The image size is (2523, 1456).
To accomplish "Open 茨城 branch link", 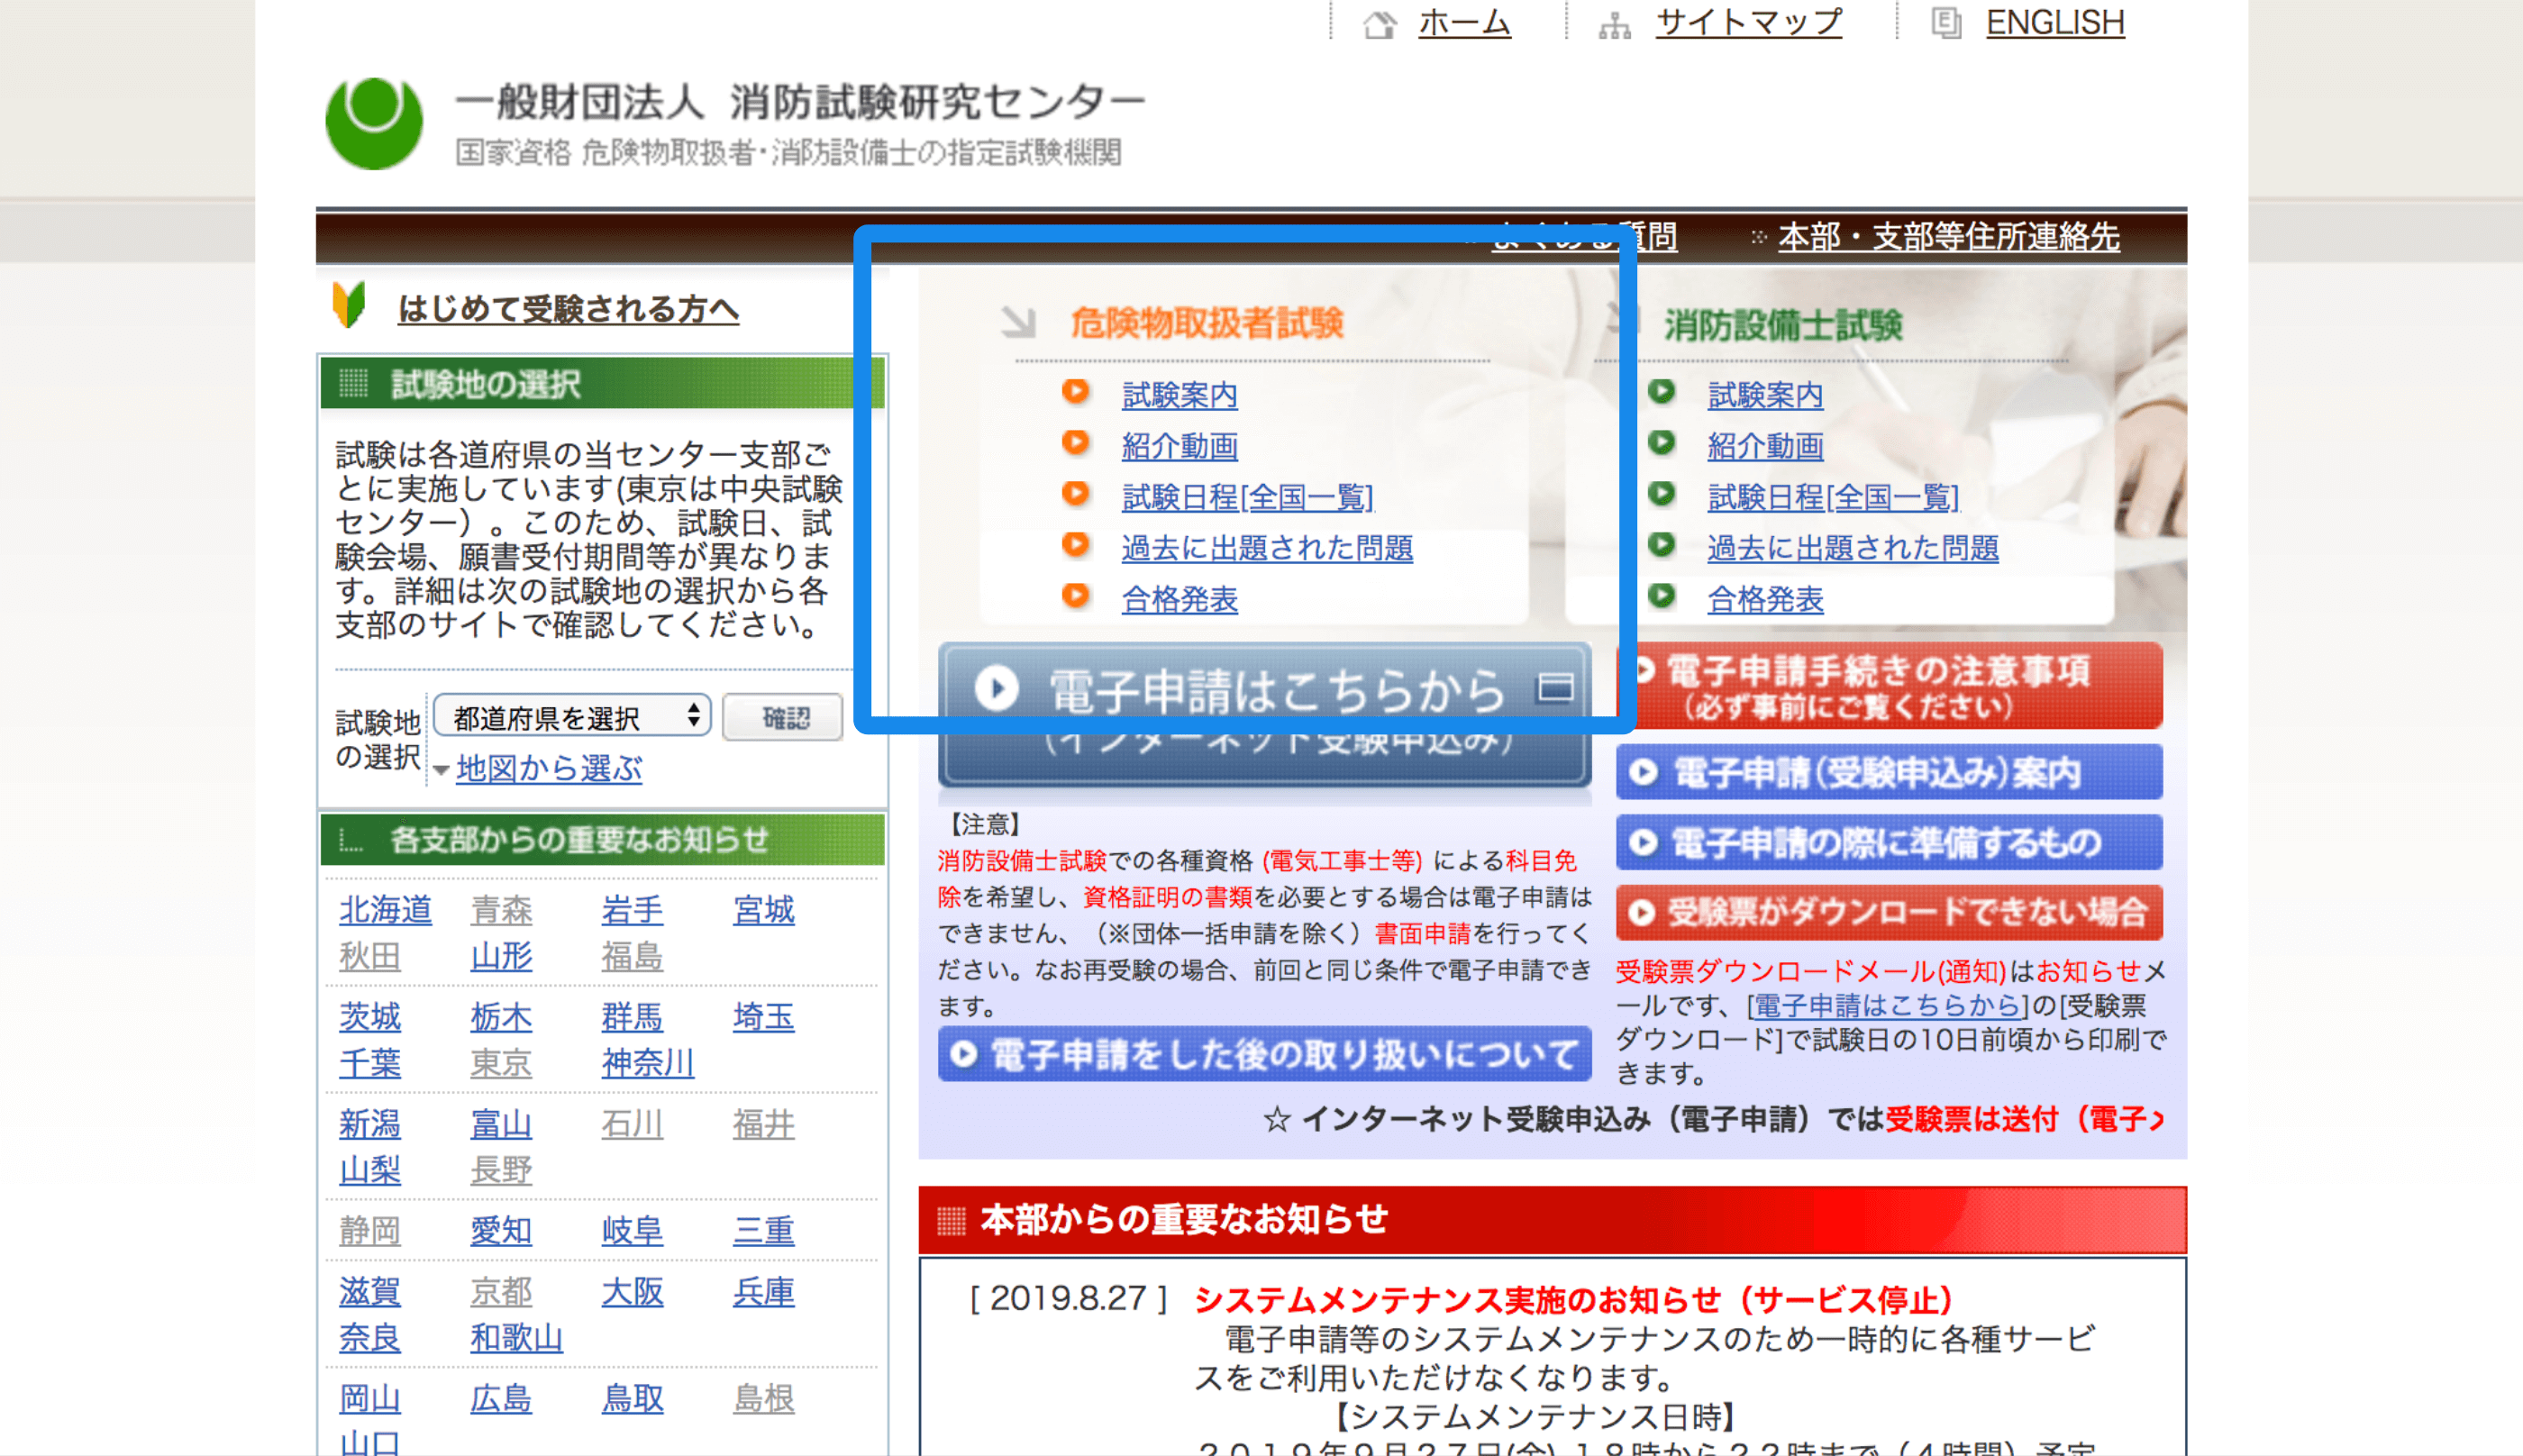I will pos(370,1017).
